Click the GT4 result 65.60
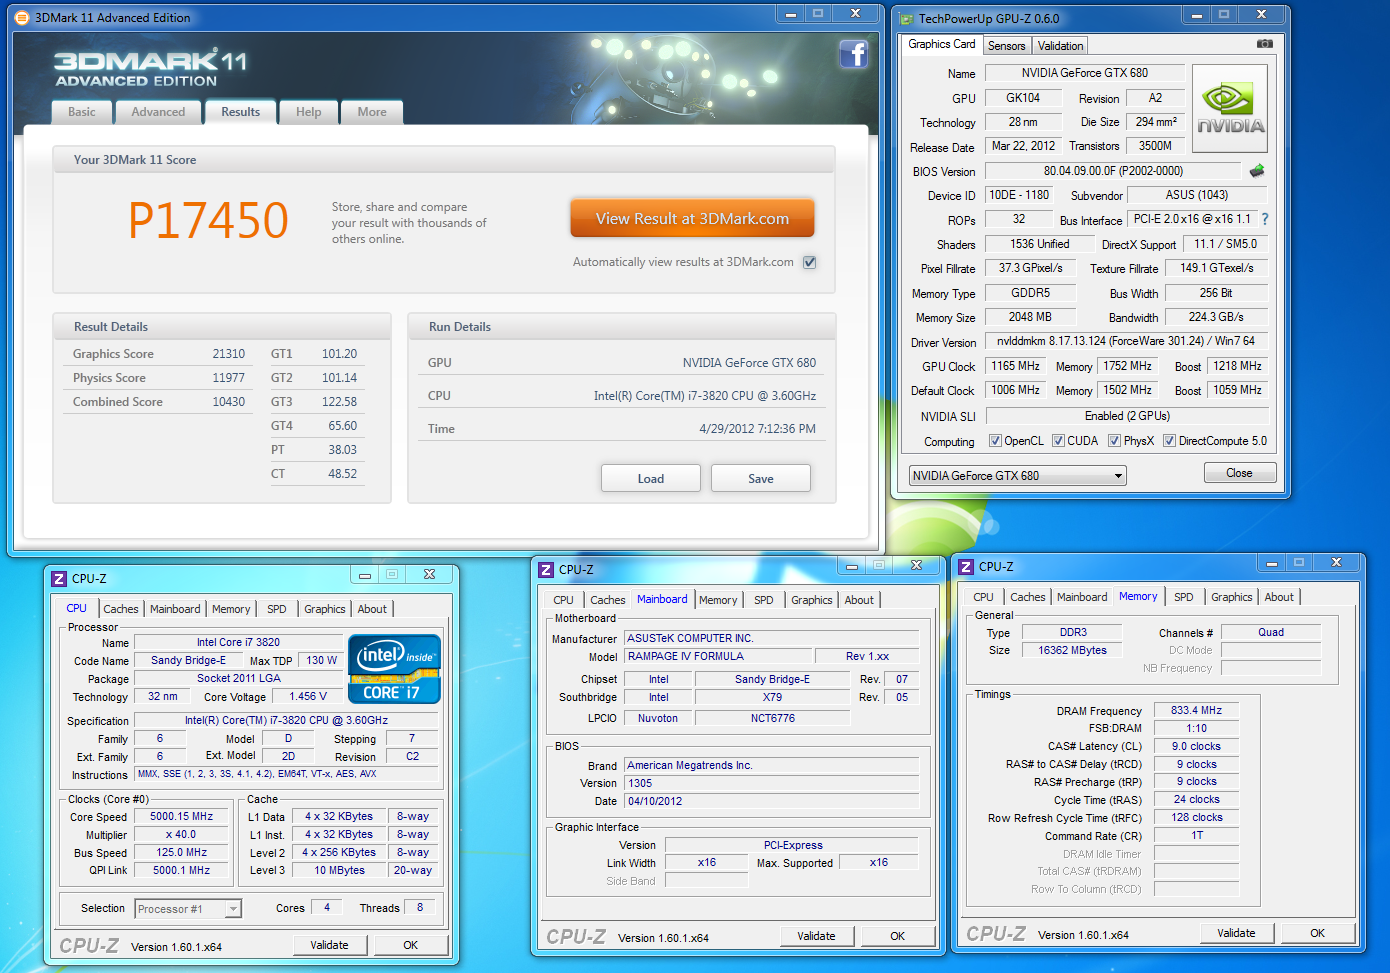The image size is (1390, 973). coord(343,426)
